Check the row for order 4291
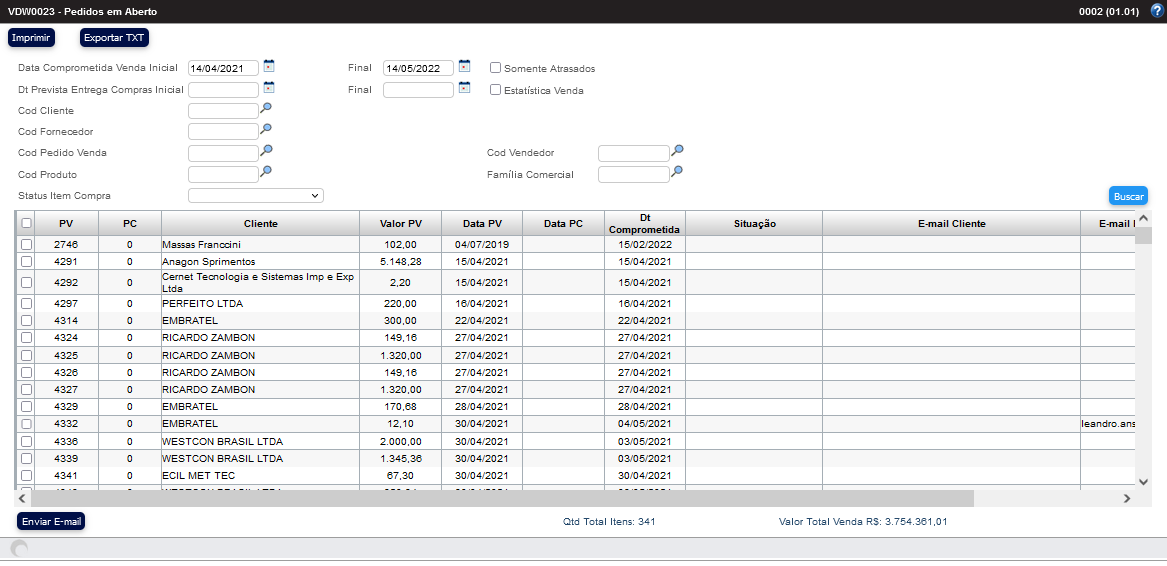This screenshot has height=566, width=1167. 26,262
